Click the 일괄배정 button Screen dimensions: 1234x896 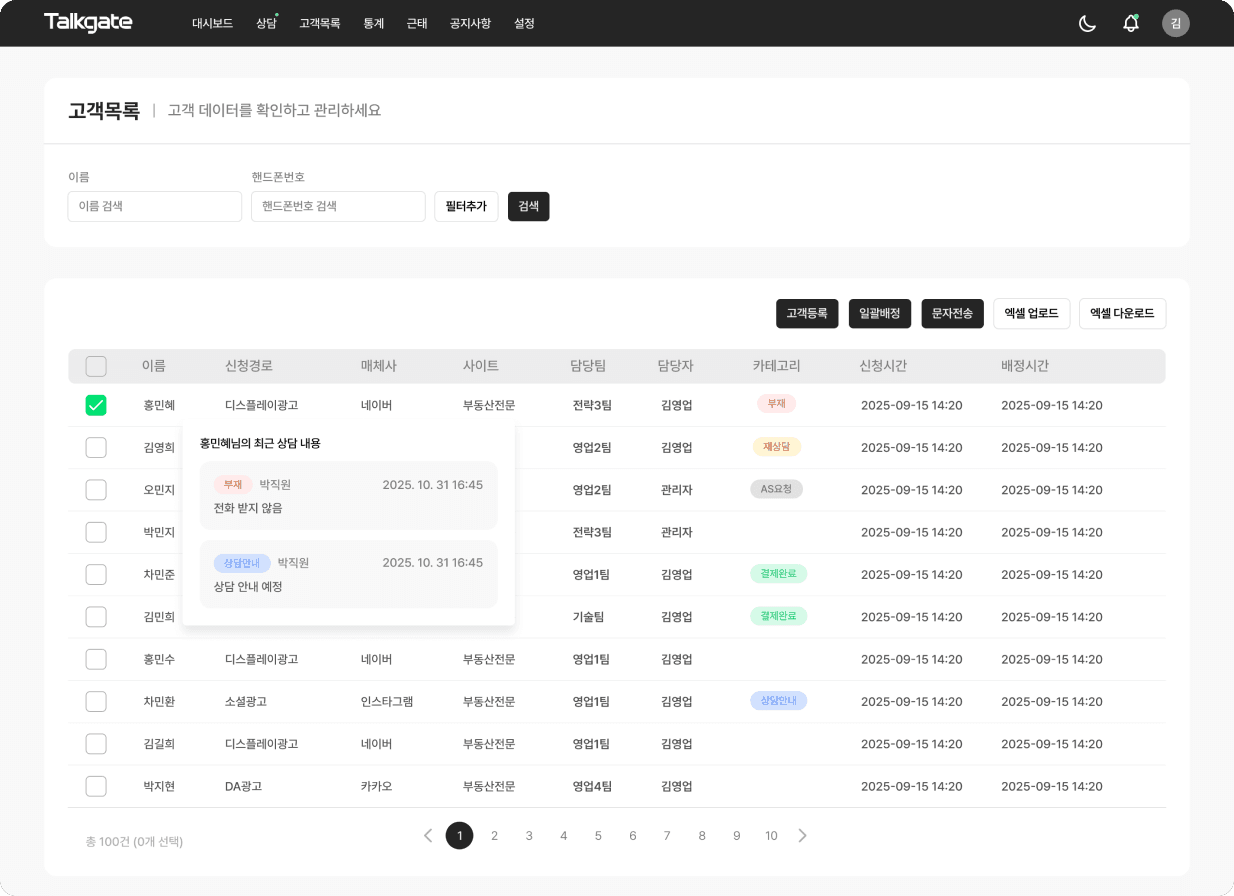[x=879, y=313]
